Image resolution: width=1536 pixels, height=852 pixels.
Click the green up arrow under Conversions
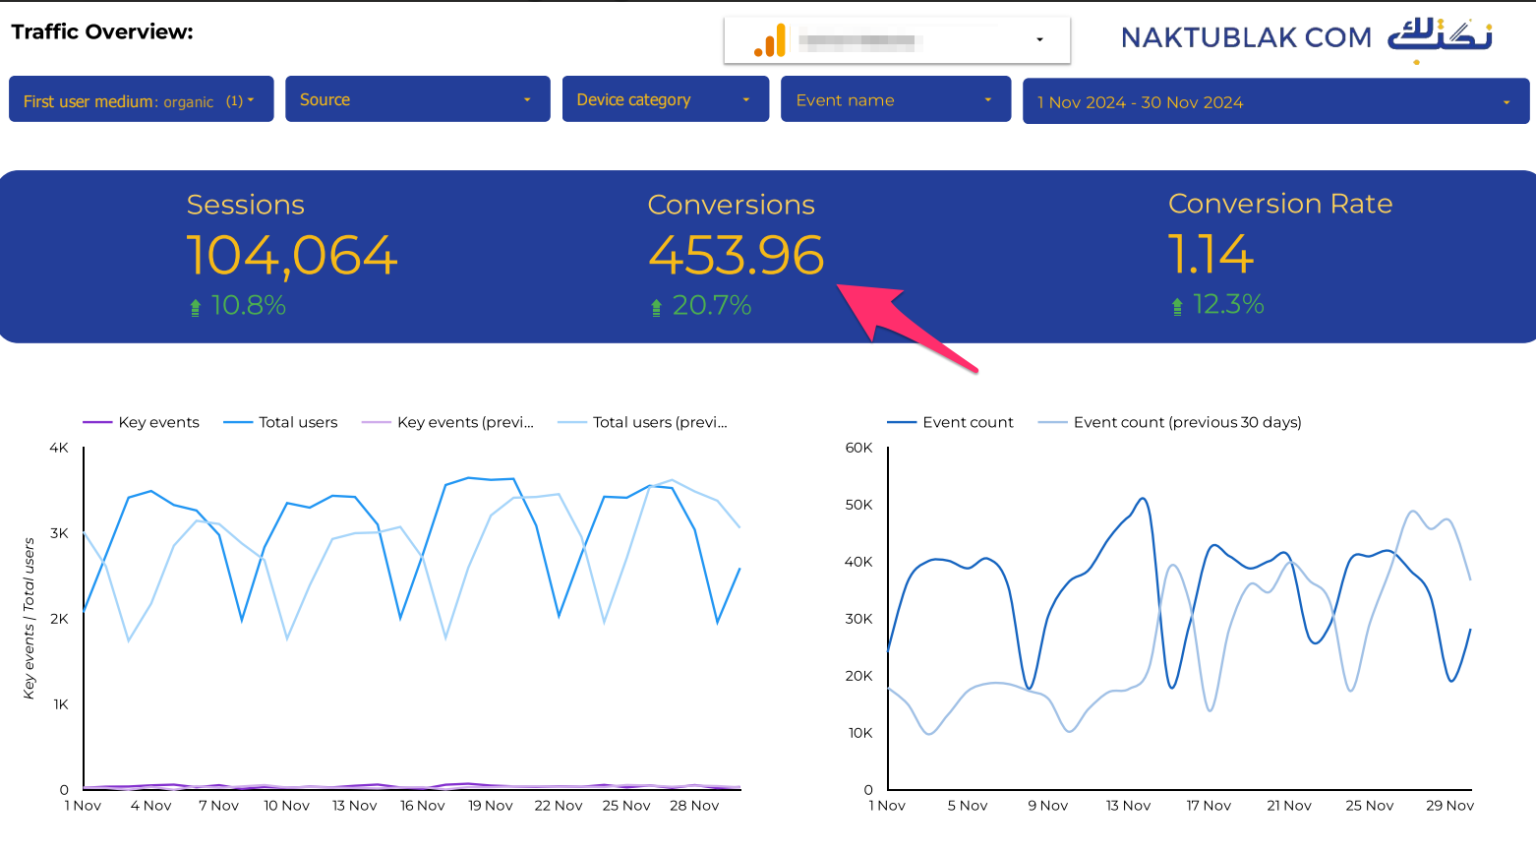tap(656, 307)
